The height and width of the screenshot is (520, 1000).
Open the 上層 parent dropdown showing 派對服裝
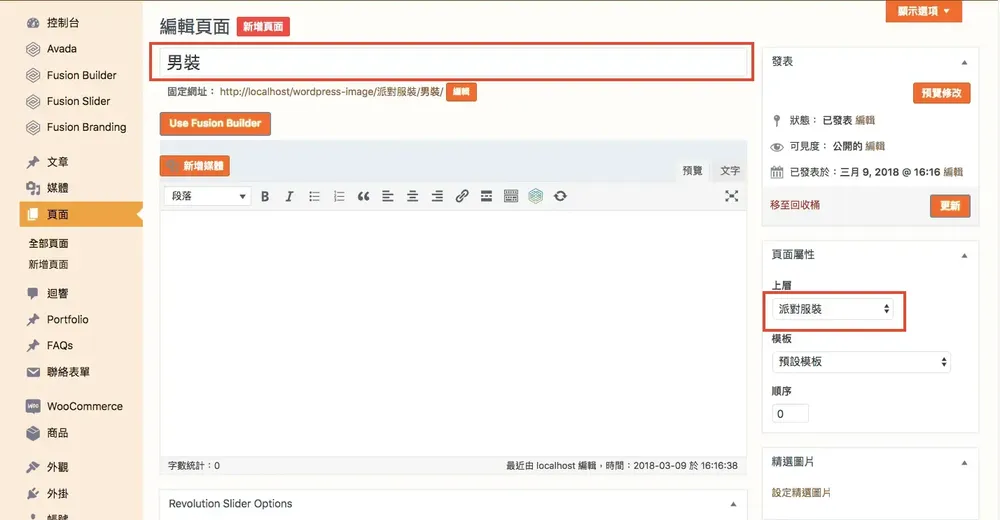click(x=832, y=309)
